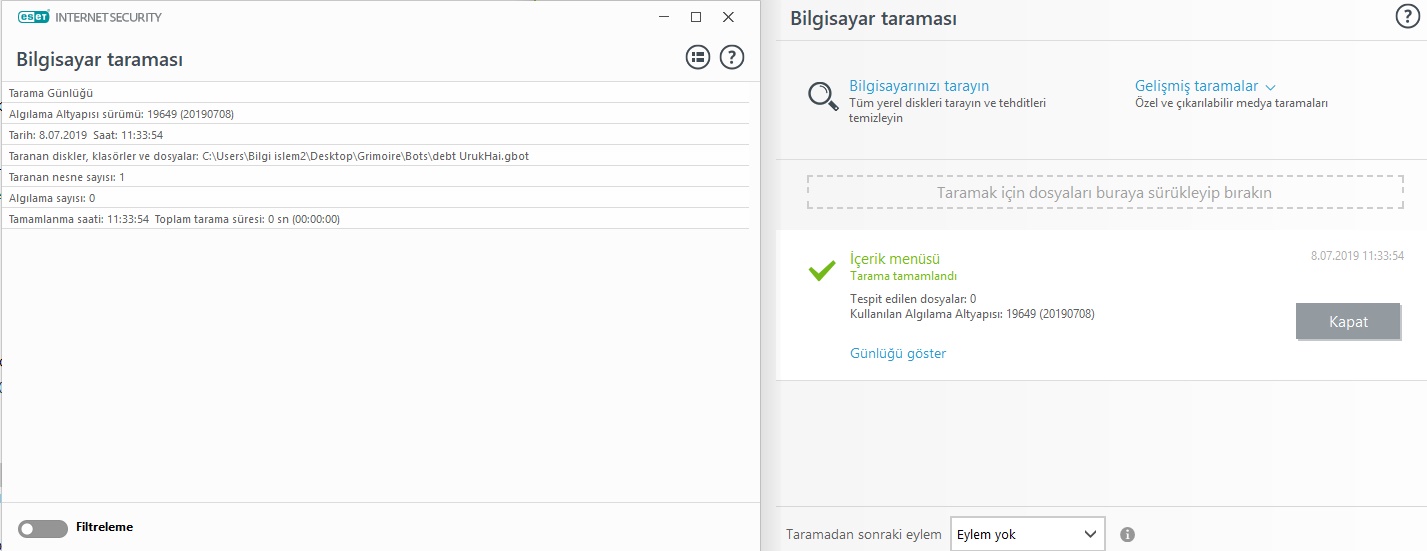Open the Eylem yok combo box
Screen dimensions: 1427x551
pyautogui.click(x=1027, y=535)
